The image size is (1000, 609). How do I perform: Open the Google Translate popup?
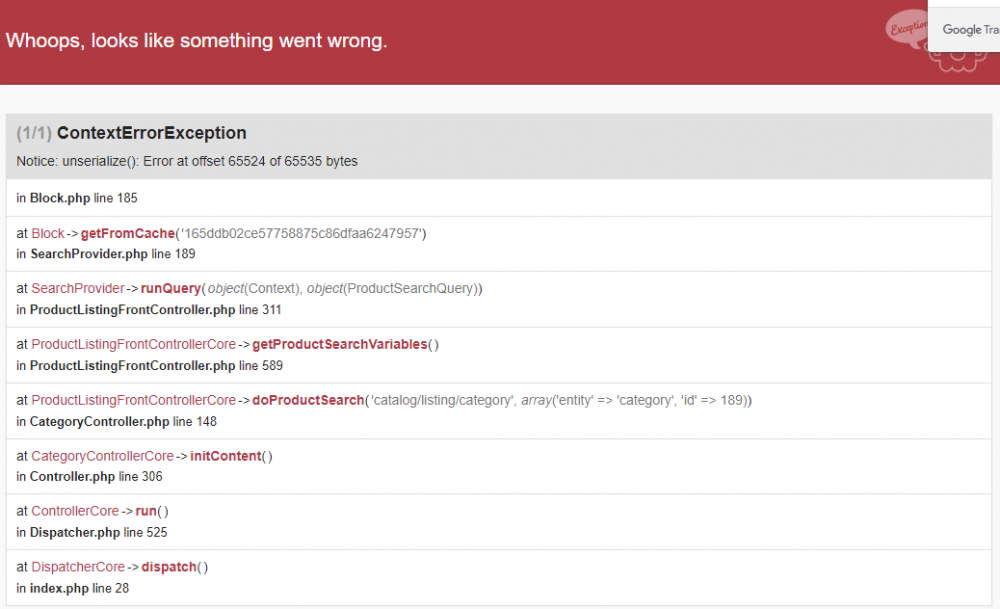[x=968, y=30]
